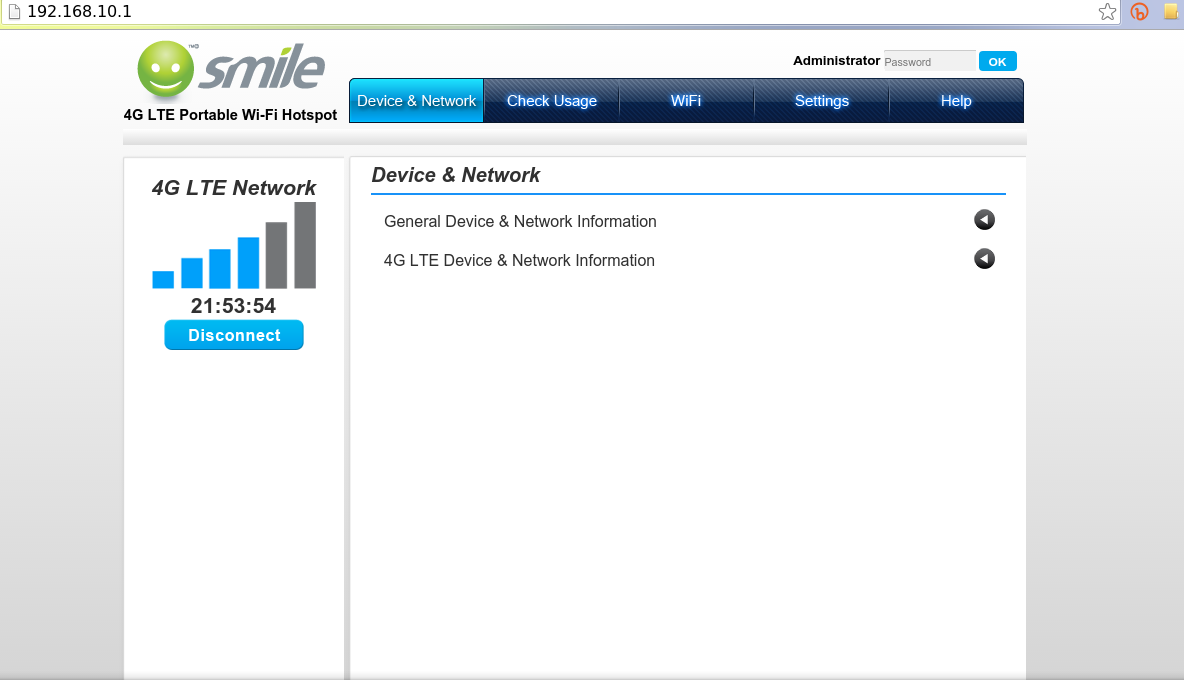Open the Device & Network tab
The image size is (1184, 680).
[416, 100]
